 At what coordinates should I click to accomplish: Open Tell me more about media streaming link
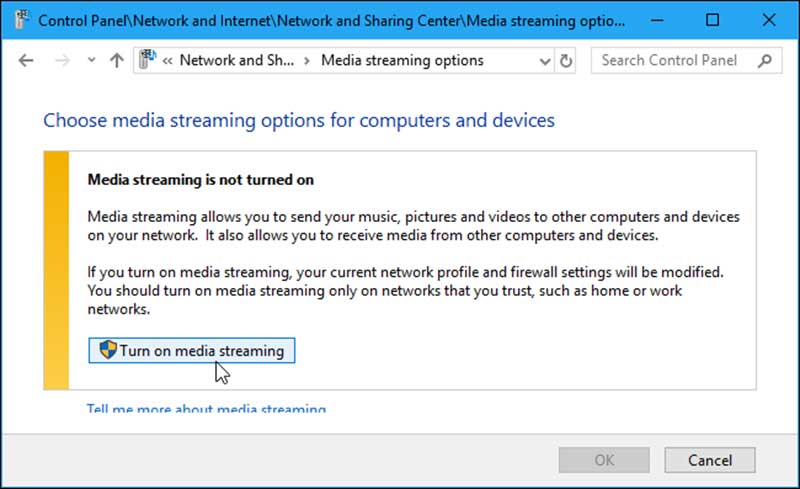tap(206, 409)
